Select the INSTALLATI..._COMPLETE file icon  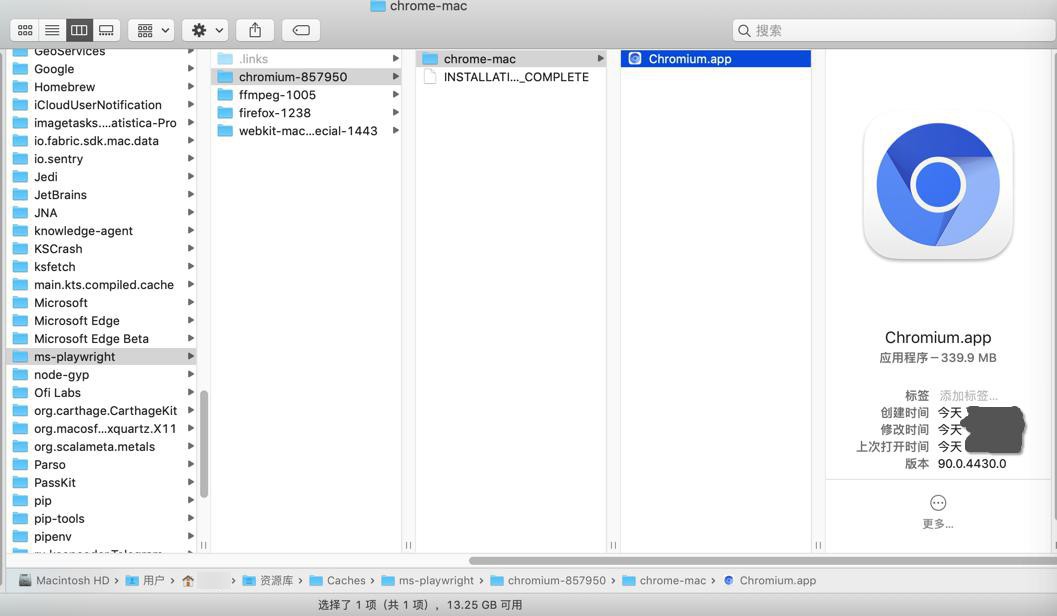pos(429,77)
